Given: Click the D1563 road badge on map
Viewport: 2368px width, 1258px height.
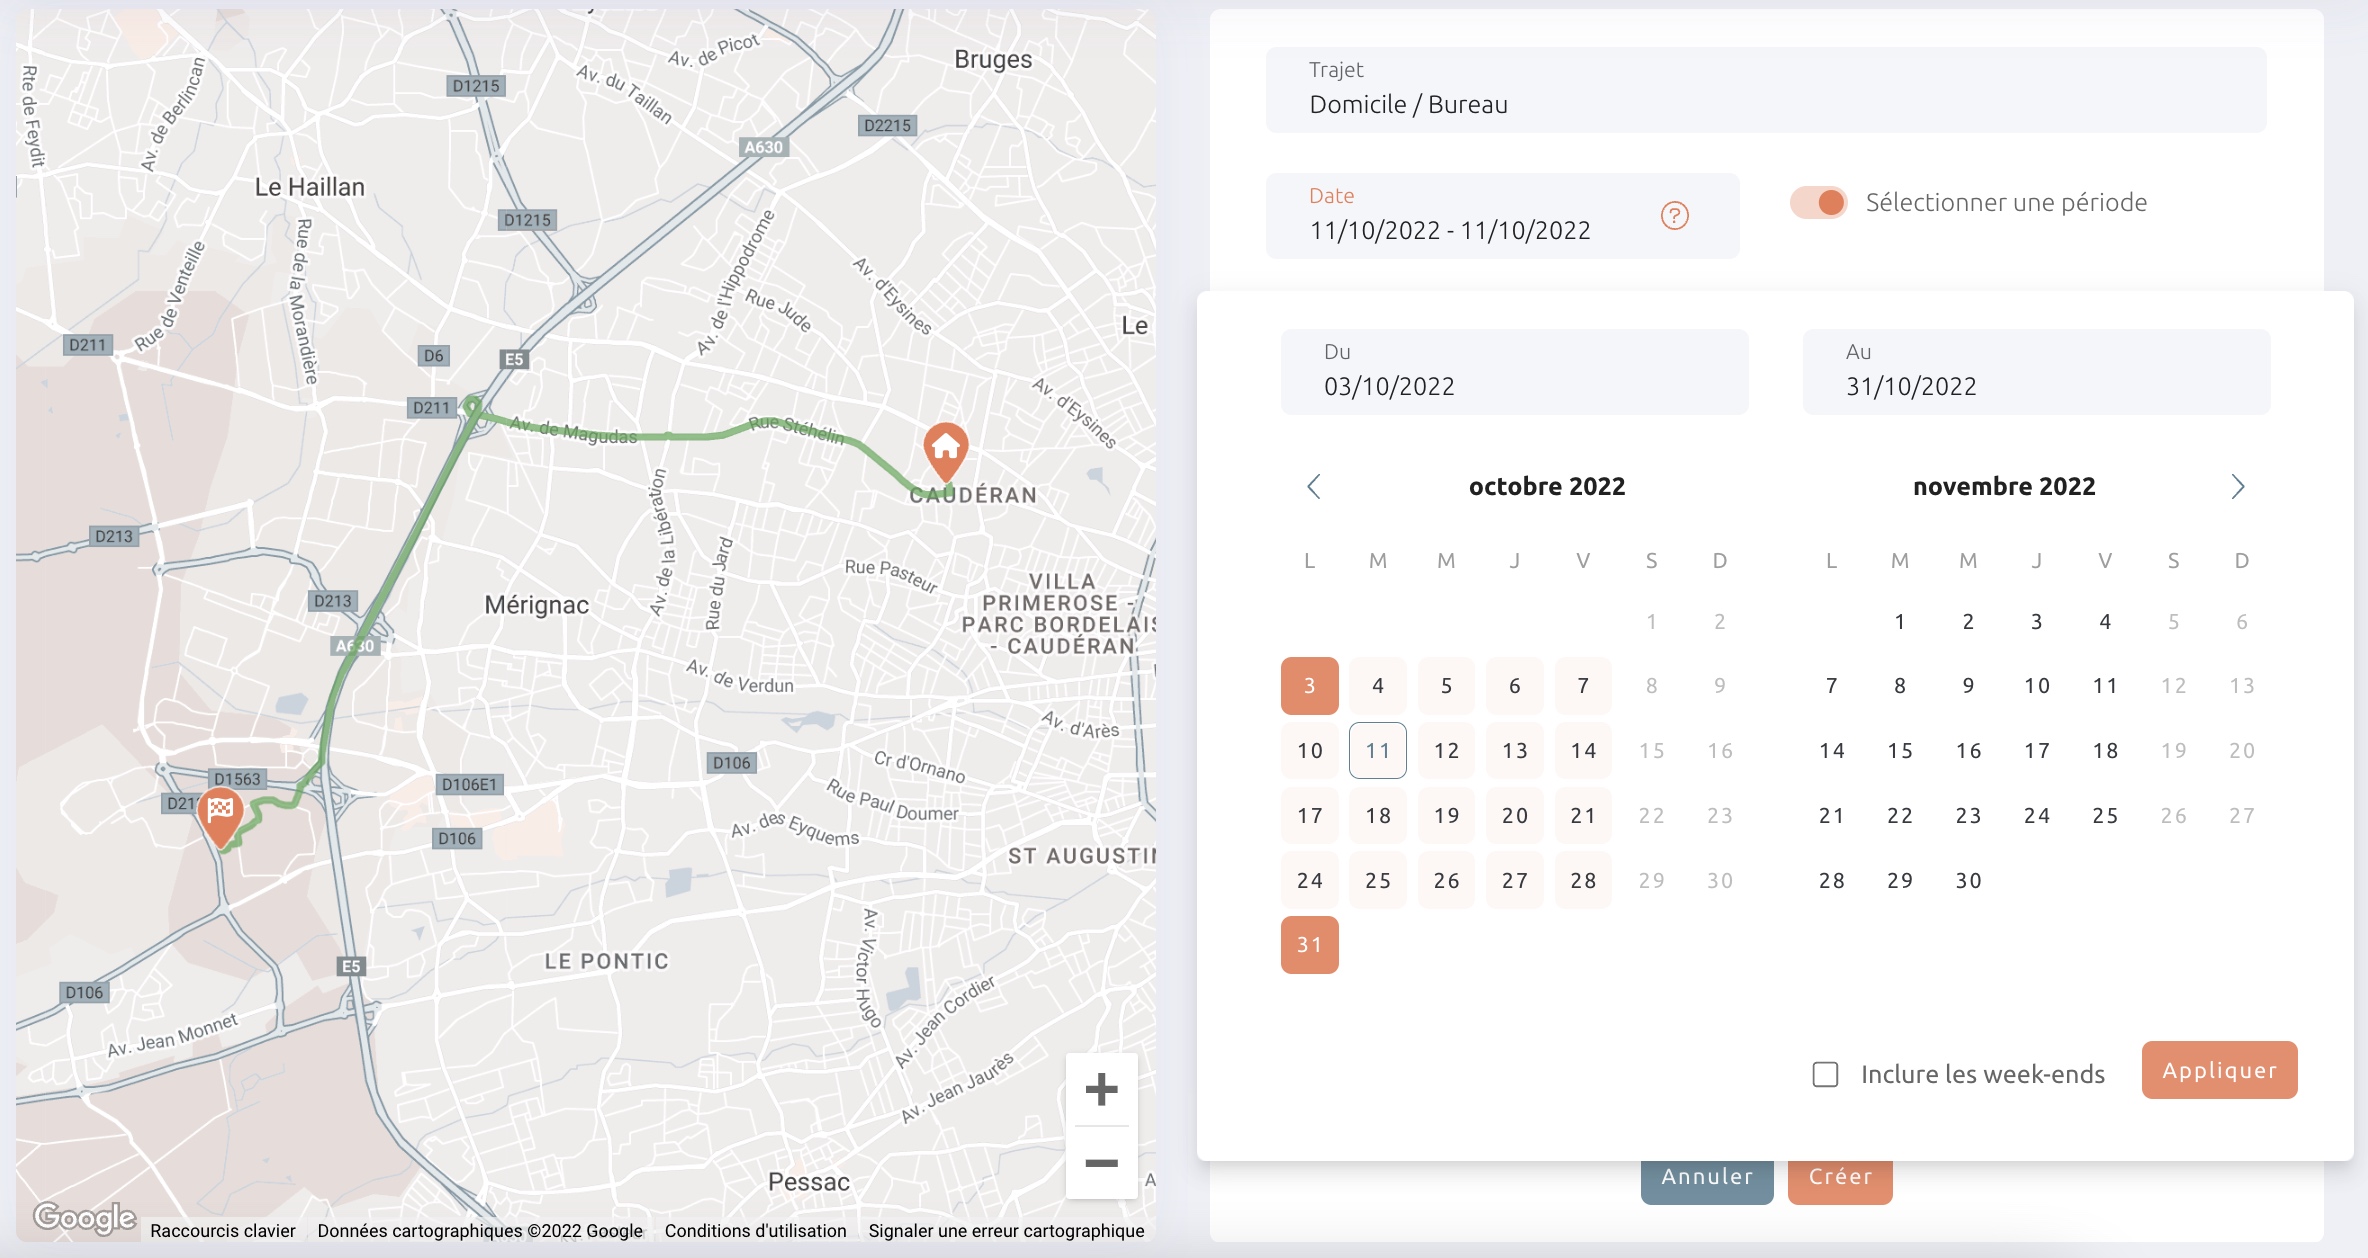Looking at the screenshot, I should tap(237, 779).
